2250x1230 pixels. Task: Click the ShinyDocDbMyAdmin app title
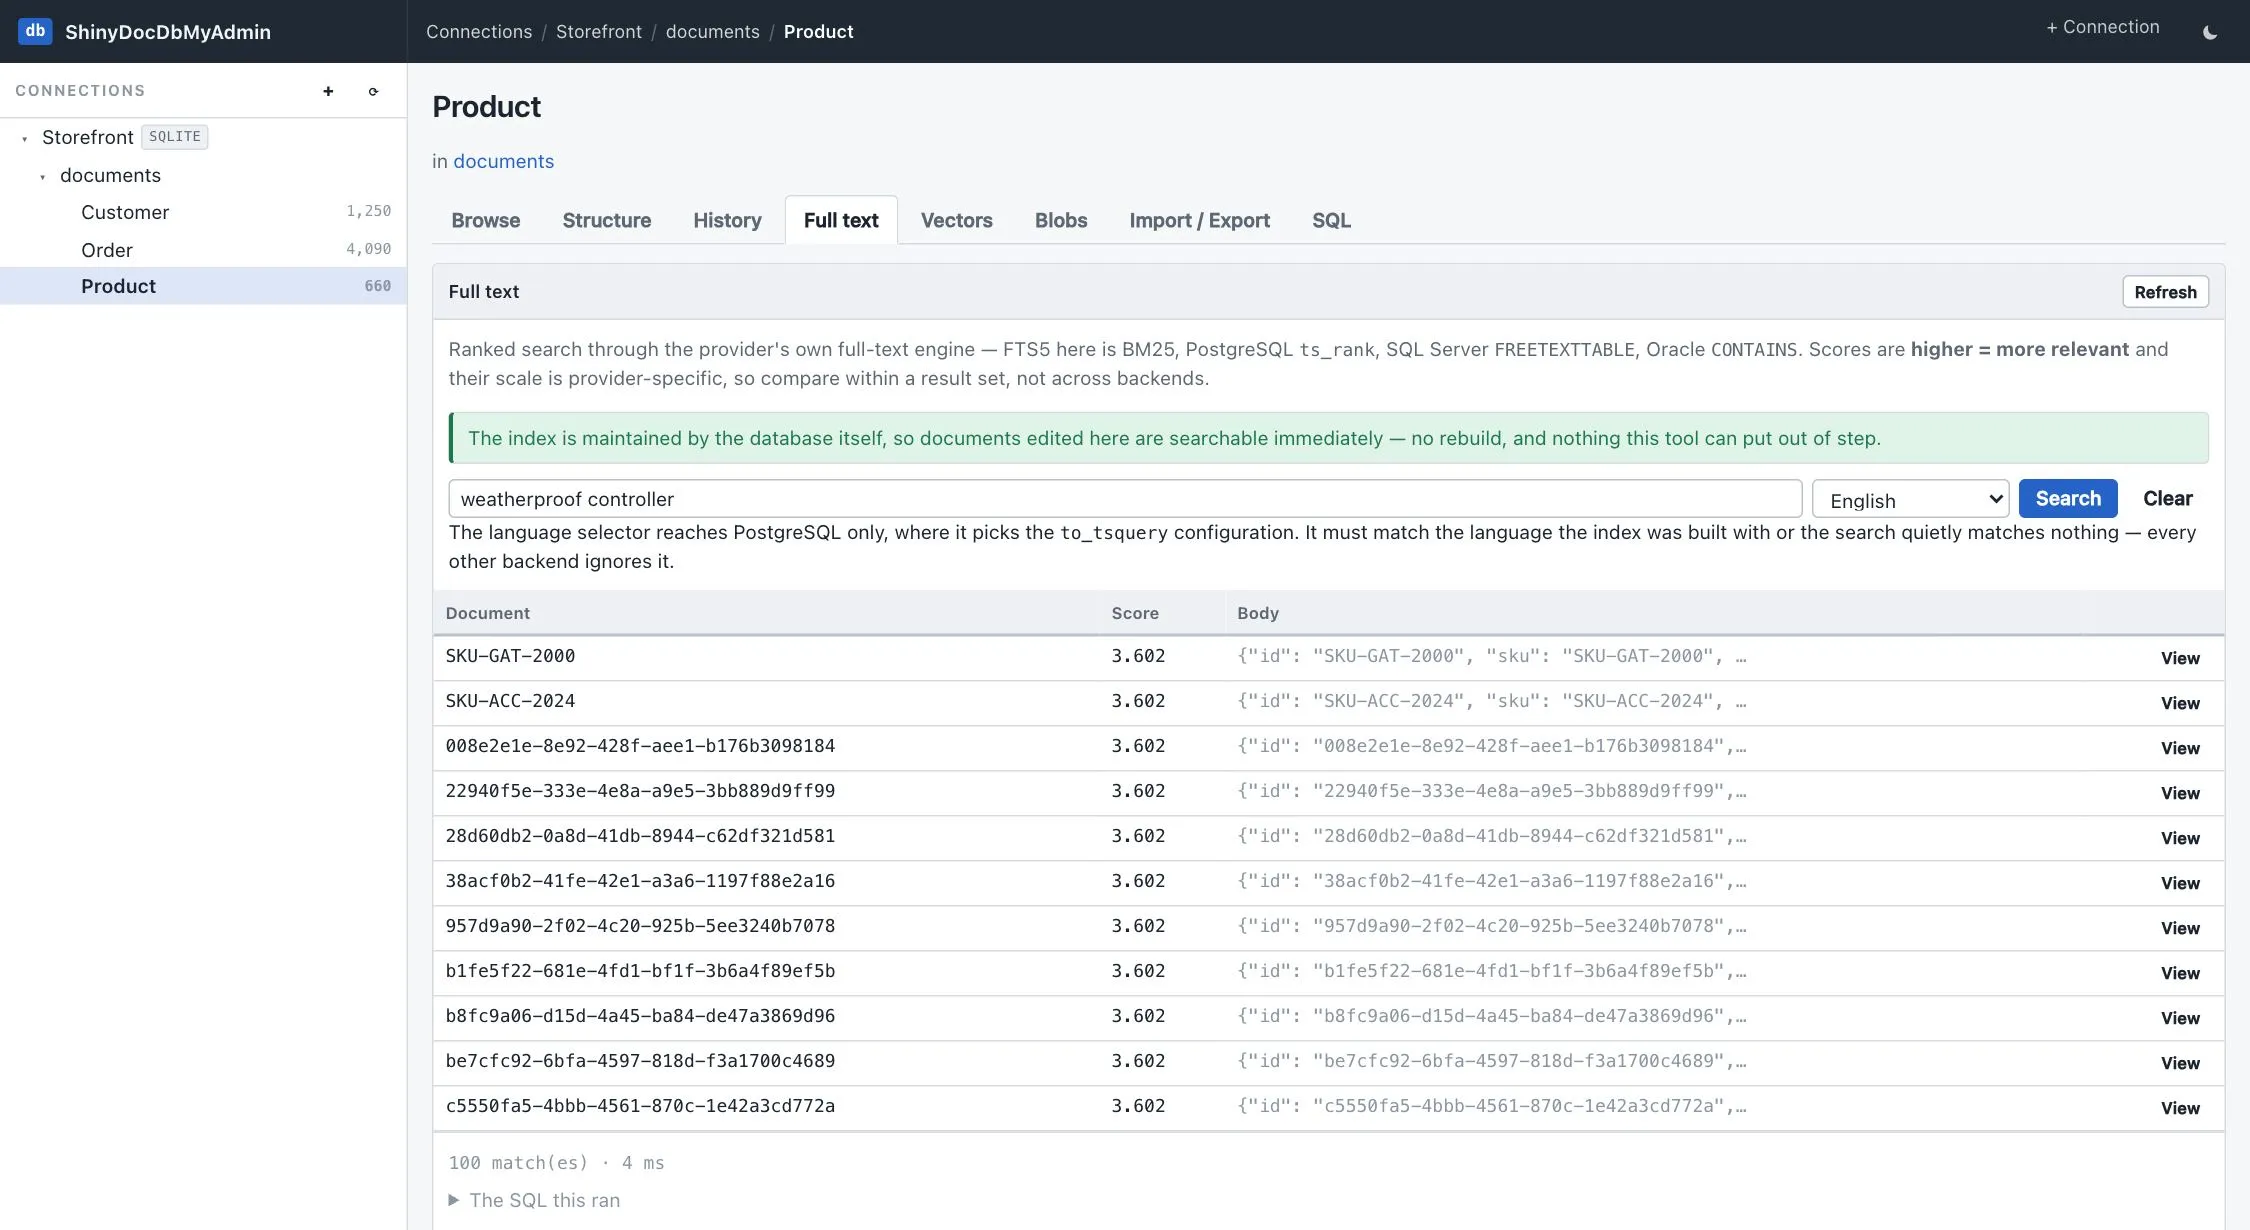click(168, 32)
